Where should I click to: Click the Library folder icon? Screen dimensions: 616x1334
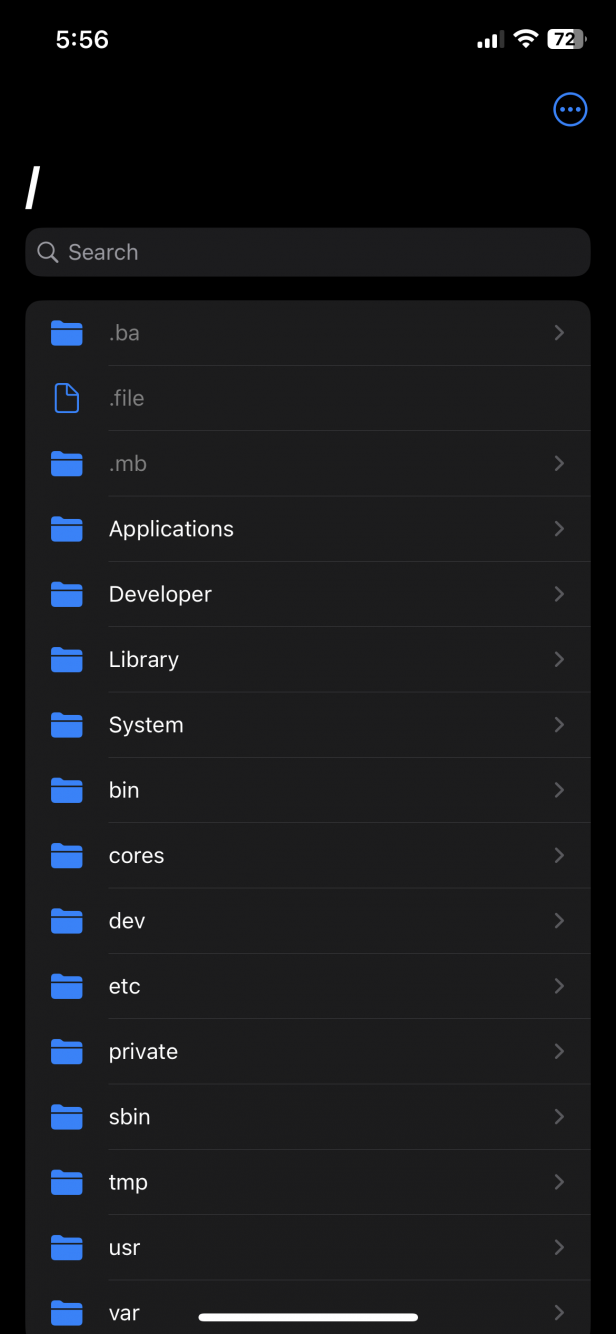pyautogui.click(x=67, y=660)
